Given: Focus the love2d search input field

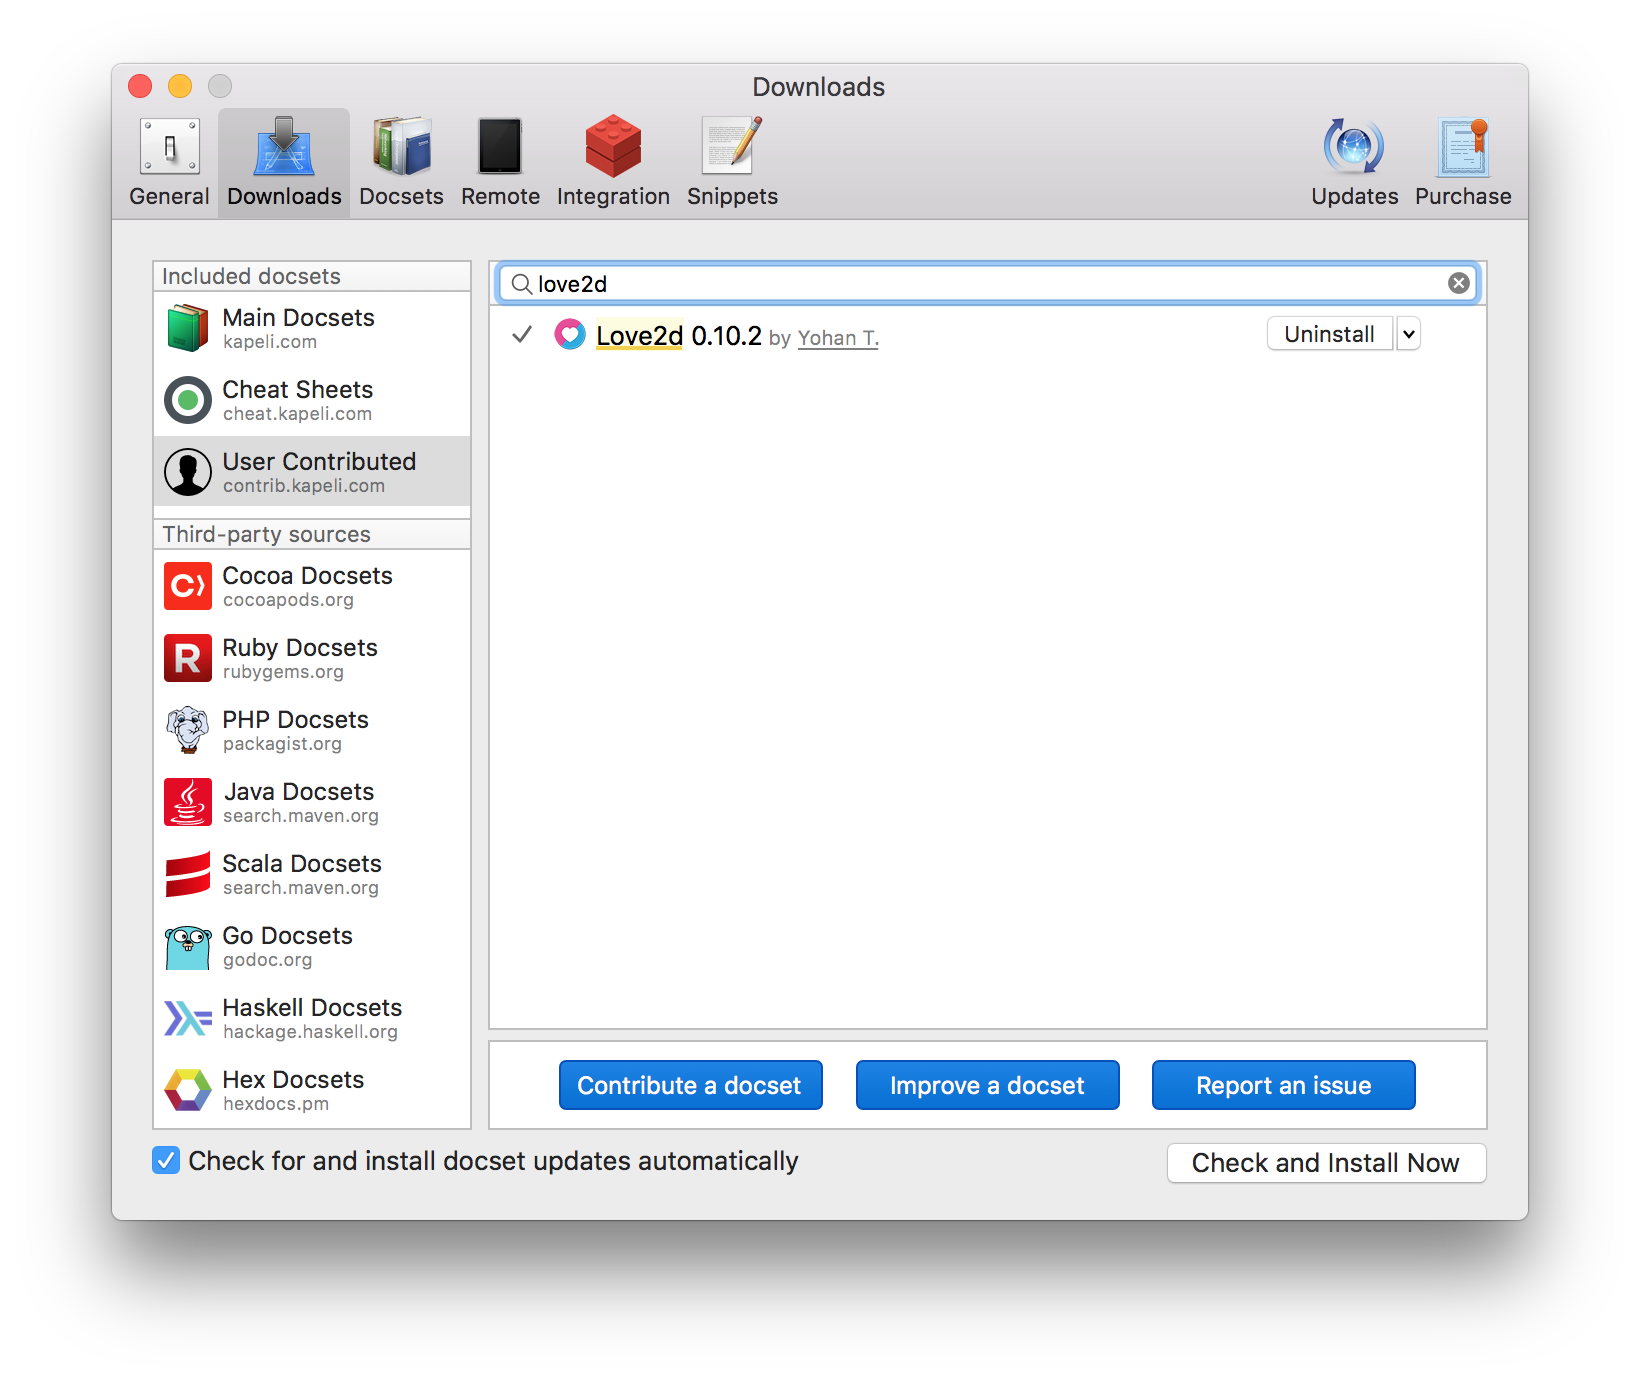Looking at the screenshot, I should 988,283.
